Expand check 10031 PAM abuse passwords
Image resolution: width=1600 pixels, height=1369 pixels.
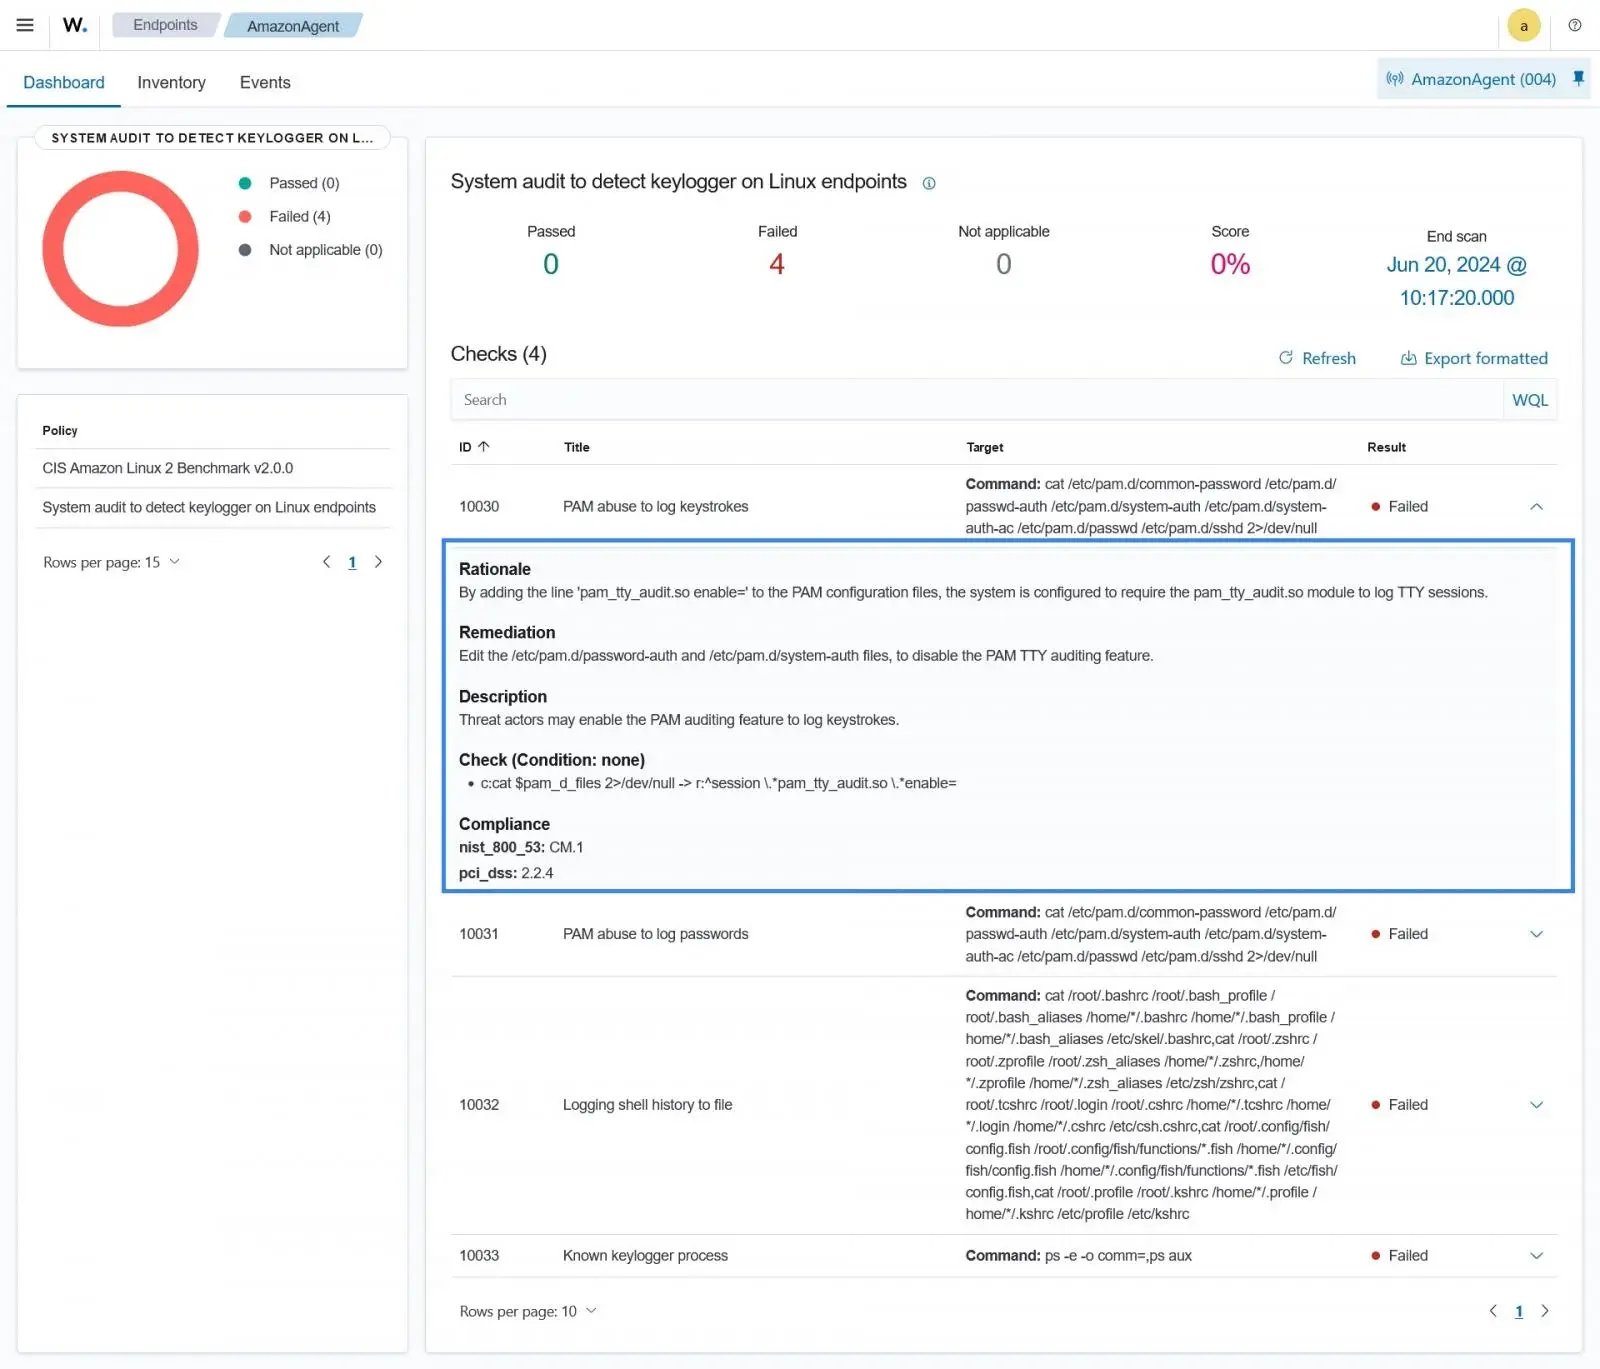coord(1536,934)
